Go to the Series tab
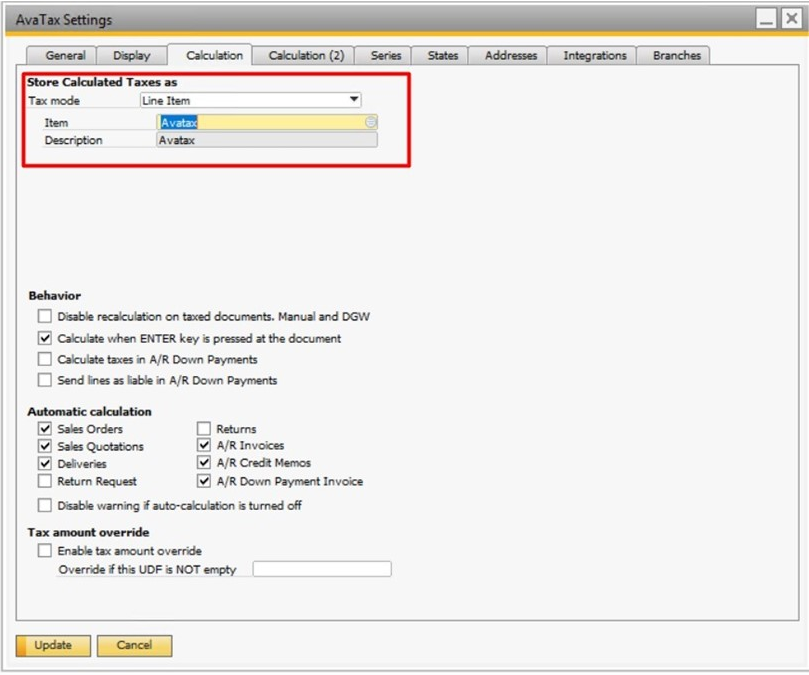 [x=383, y=55]
